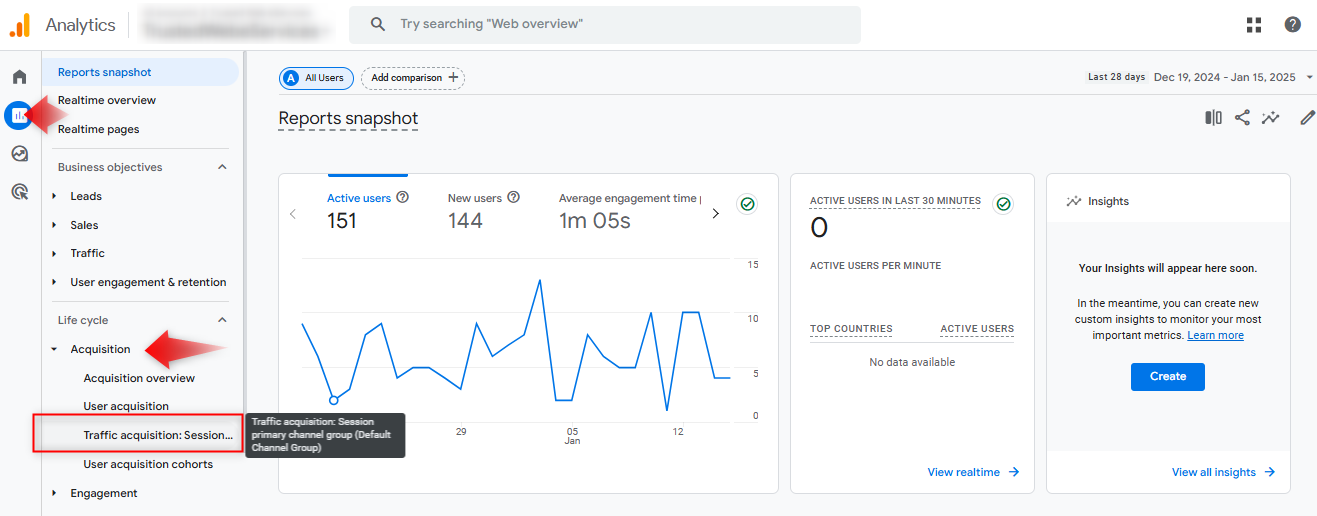Click ACTIVE USERS IN LAST 30 MINUTES label
The image size is (1317, 516).
coord(895,201)
